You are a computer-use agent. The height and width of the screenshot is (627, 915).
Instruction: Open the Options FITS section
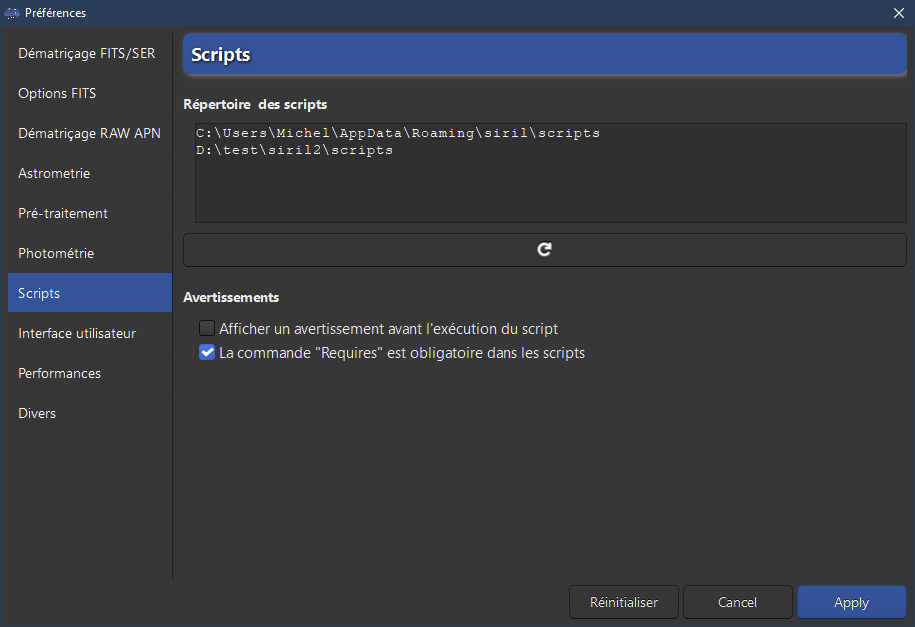(90, 93)
